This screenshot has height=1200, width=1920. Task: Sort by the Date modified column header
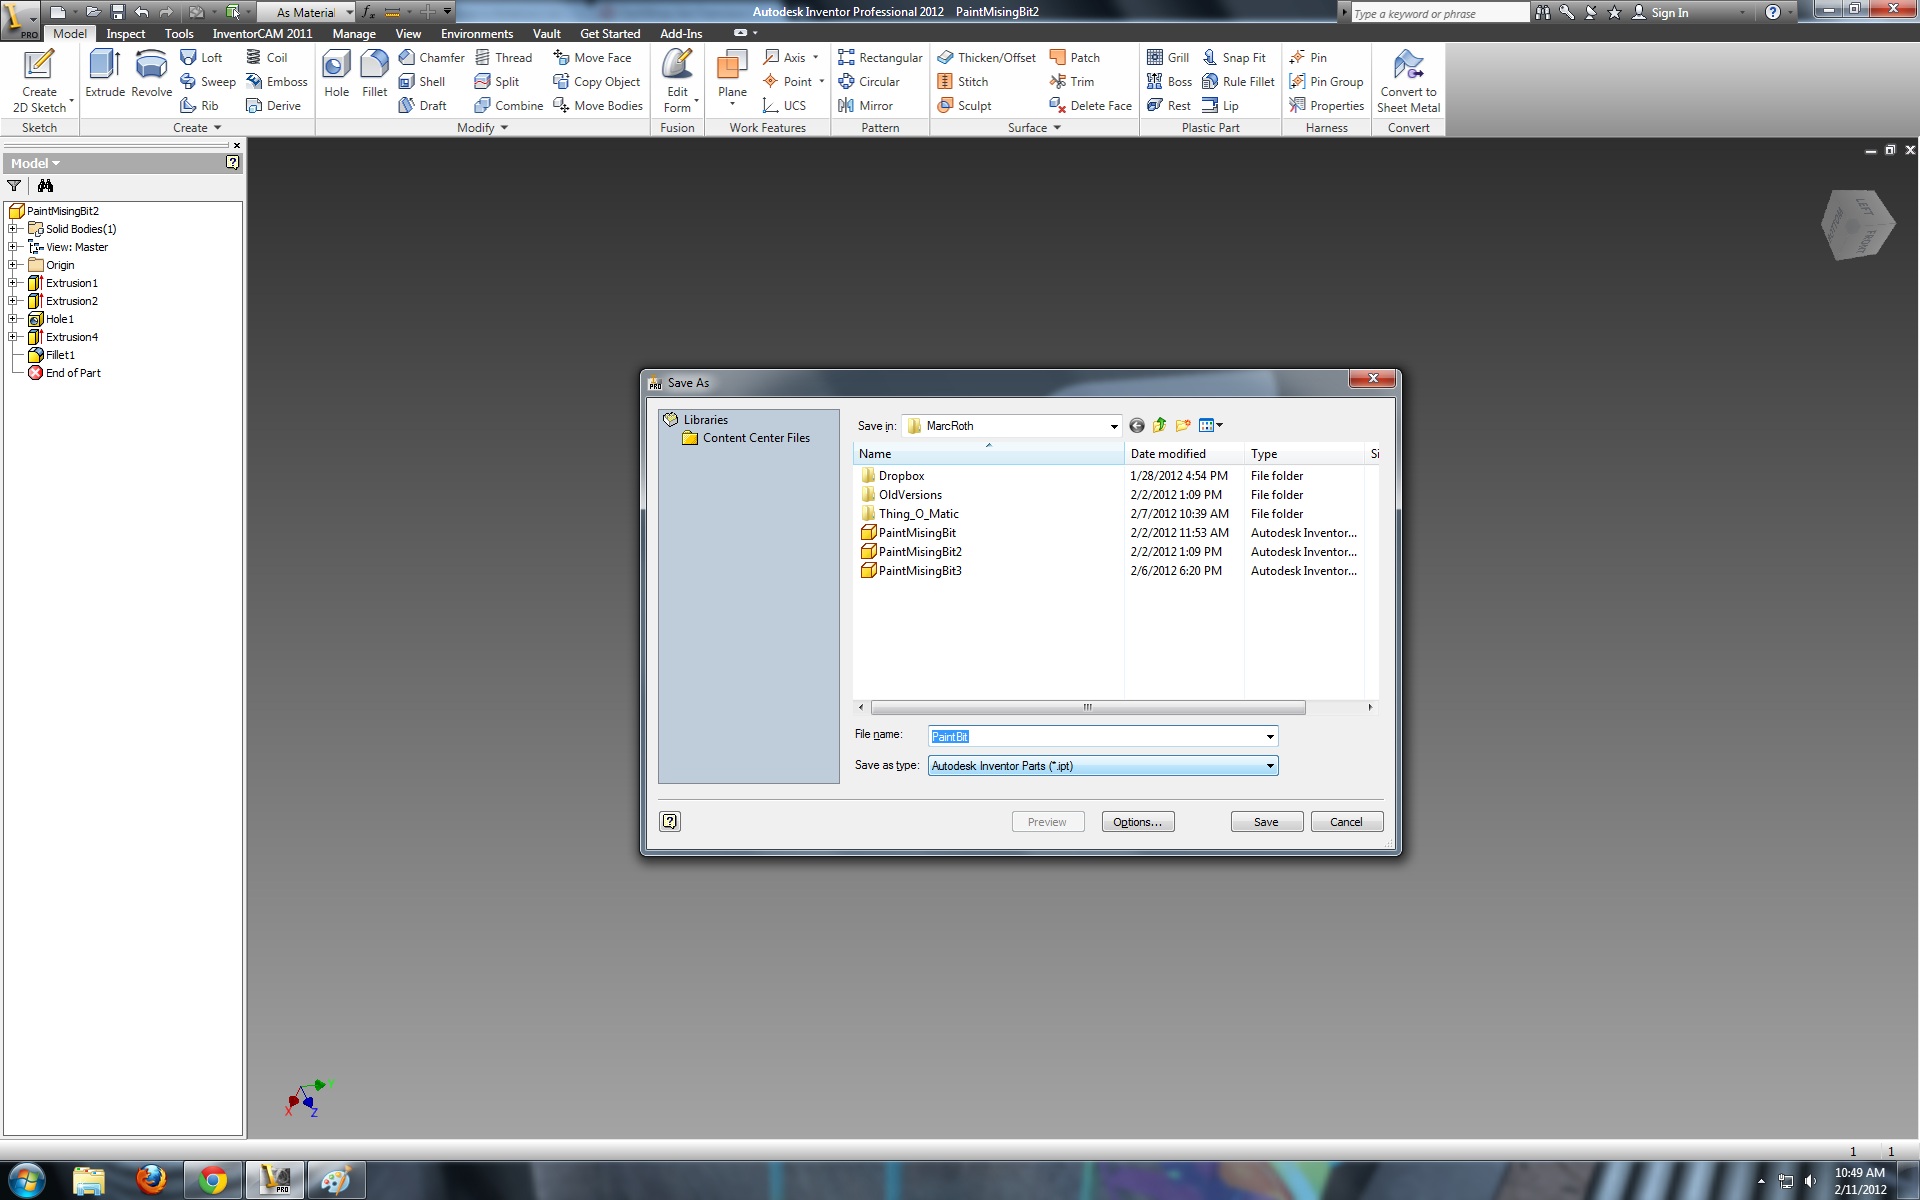[1183, 454]
